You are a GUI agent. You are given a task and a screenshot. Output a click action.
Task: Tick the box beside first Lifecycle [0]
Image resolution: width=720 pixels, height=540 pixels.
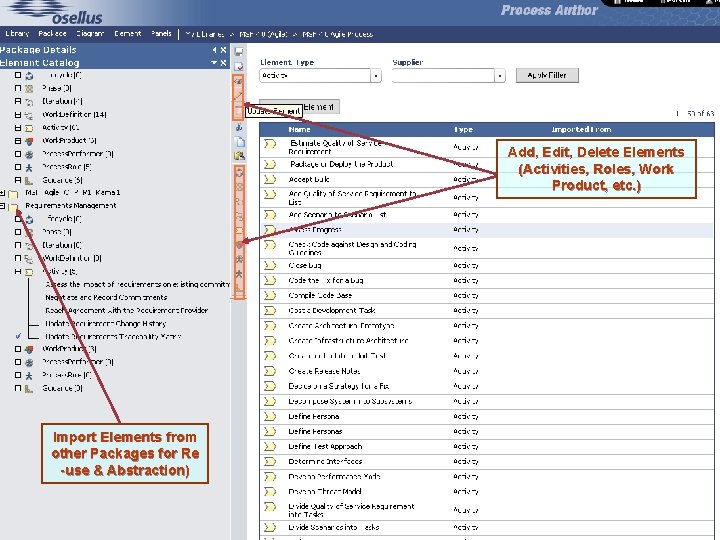18,75
